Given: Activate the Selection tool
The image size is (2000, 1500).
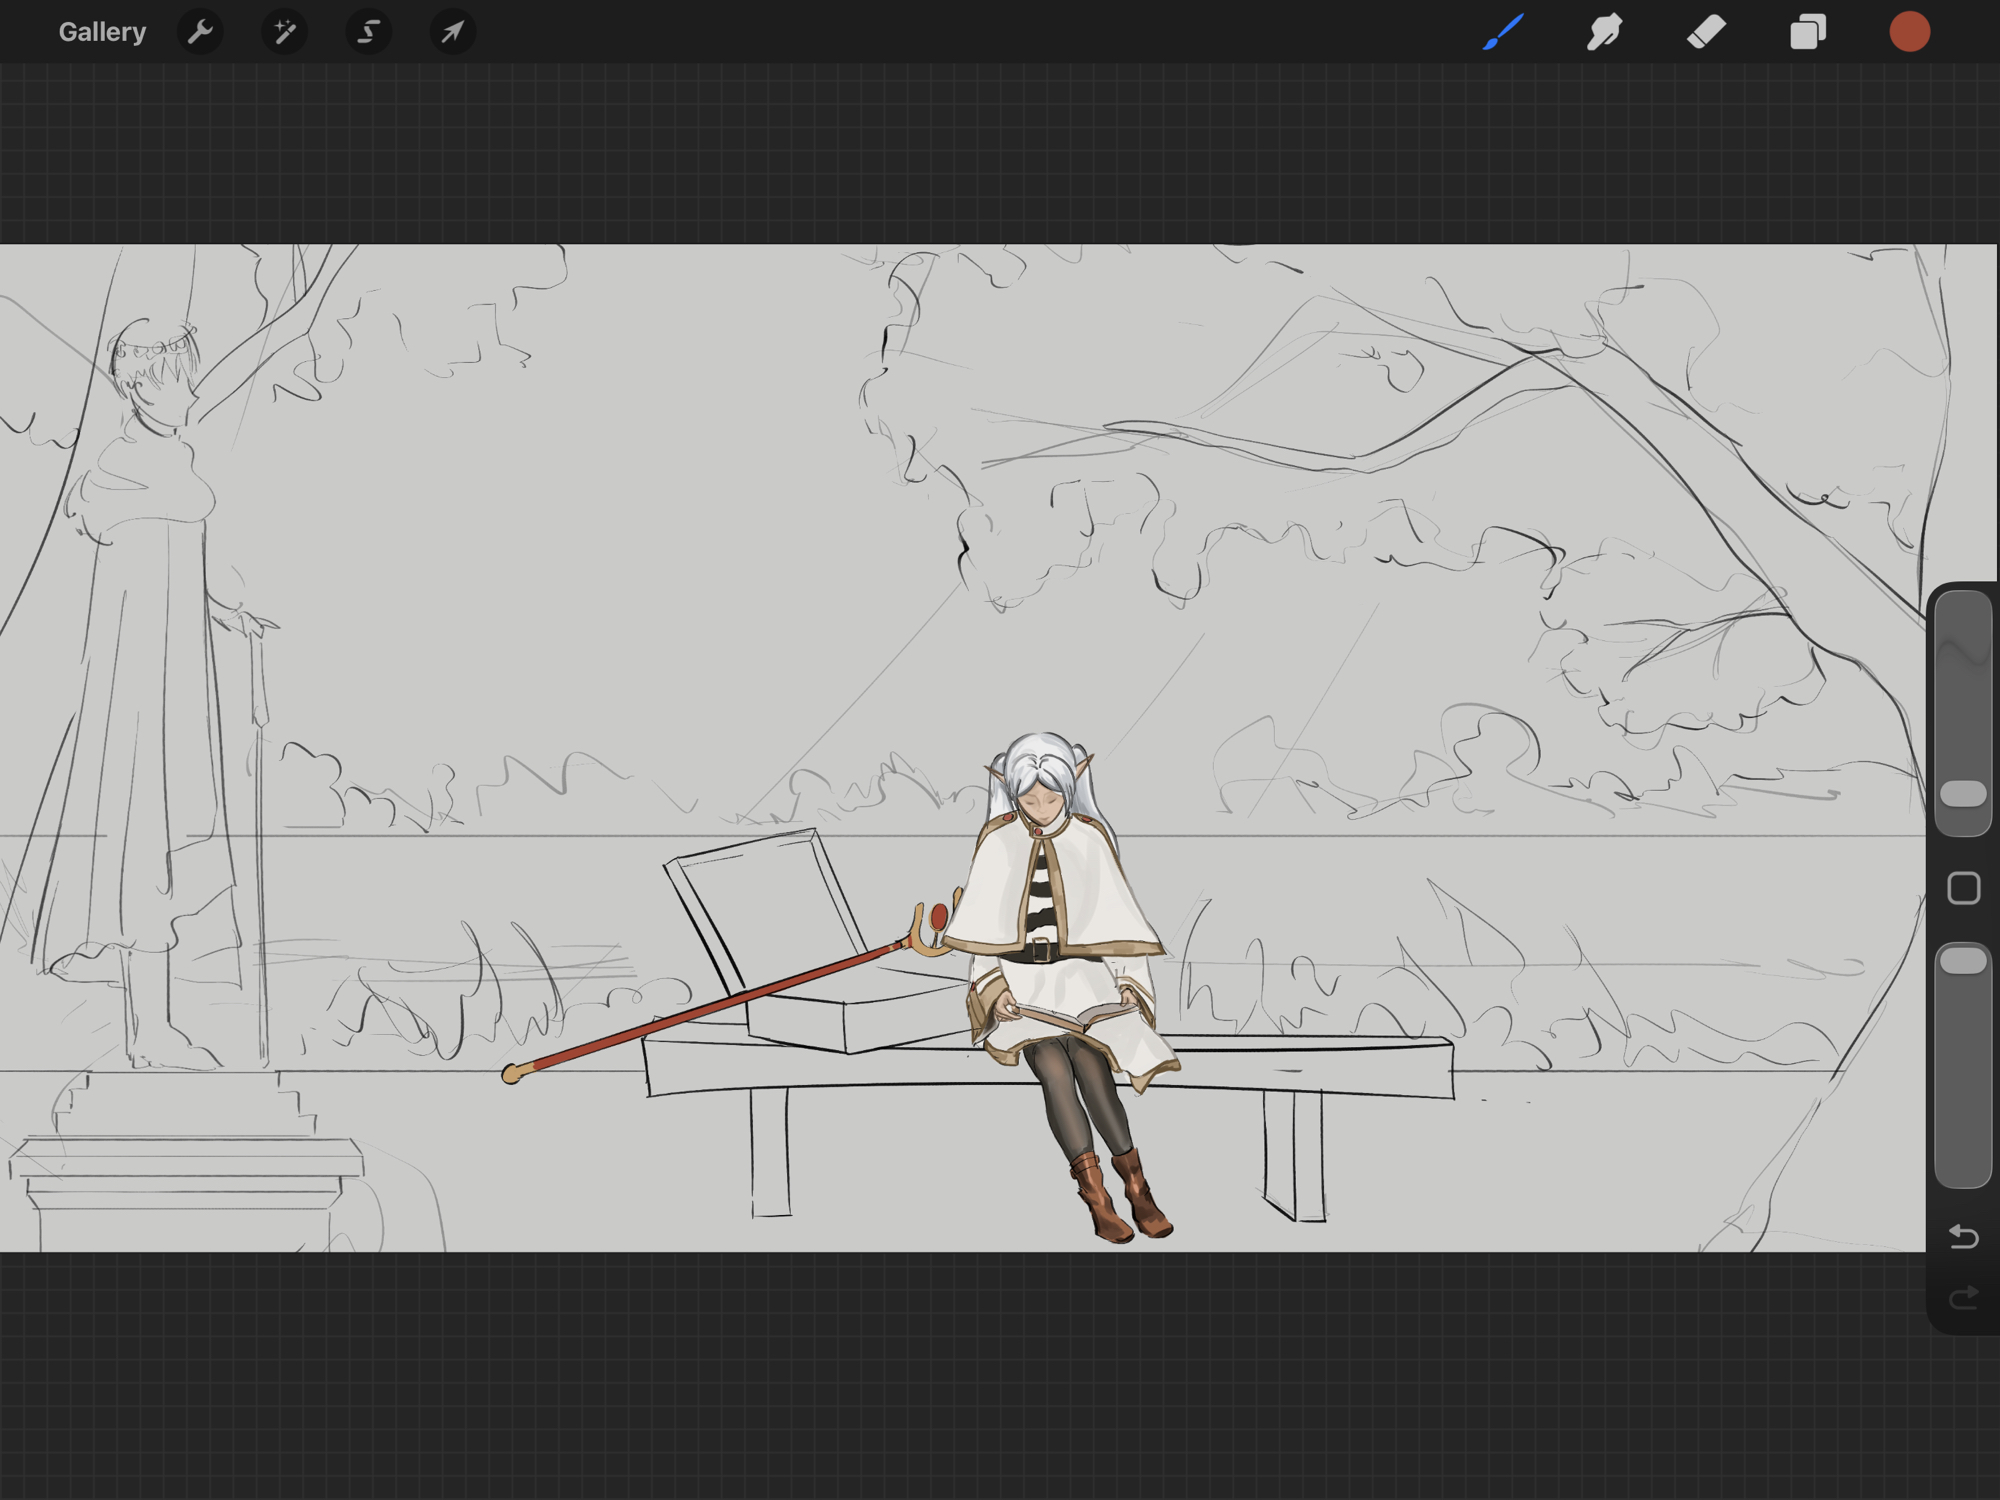Looking at the screenshot, I should coord(368,32).
